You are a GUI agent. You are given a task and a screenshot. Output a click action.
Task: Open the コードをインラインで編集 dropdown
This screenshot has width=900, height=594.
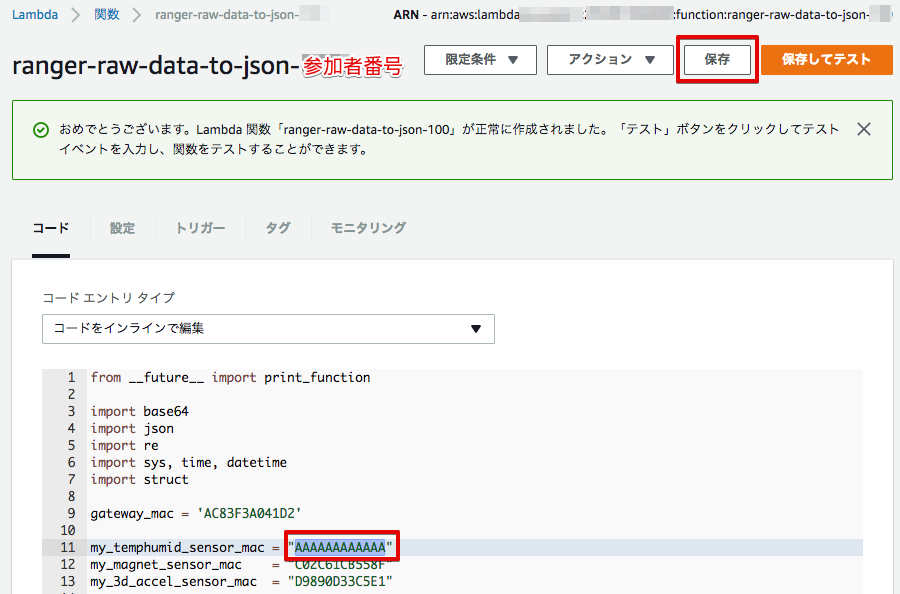coord(268,329)
